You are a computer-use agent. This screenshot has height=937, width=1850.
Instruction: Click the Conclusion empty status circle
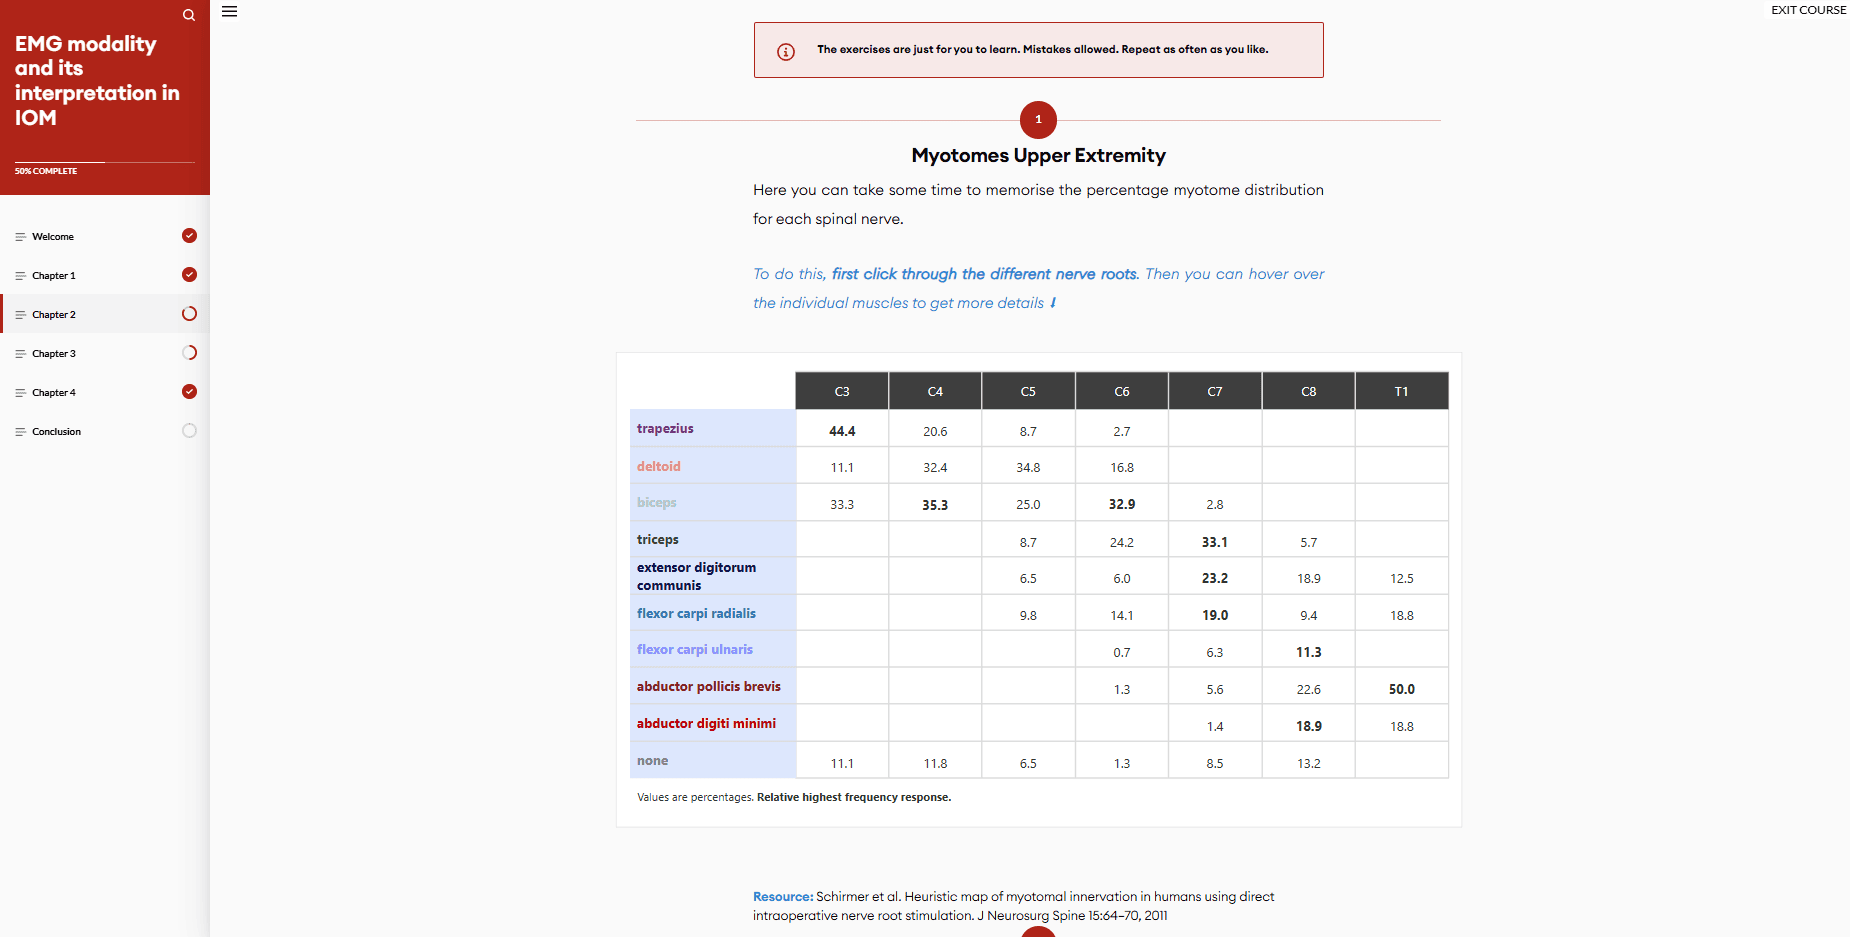189,431
